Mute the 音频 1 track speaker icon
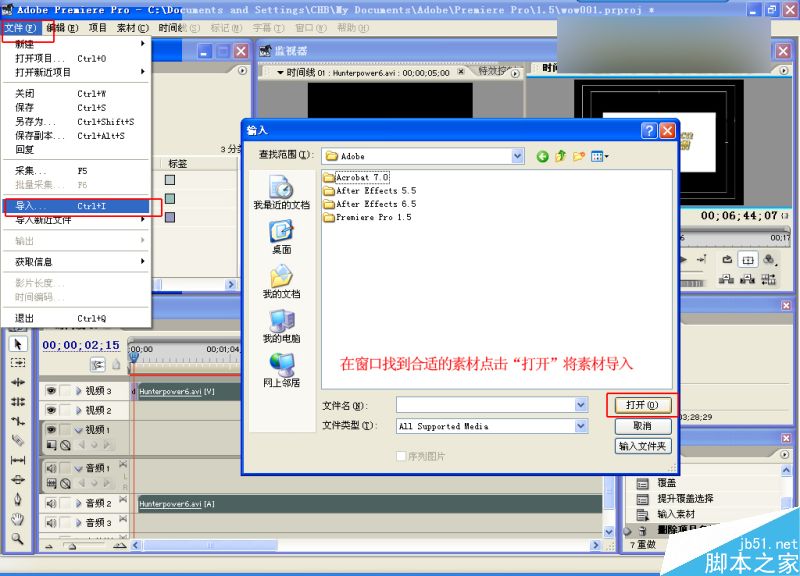The image size is (800, 576). (x=51, y=468)
